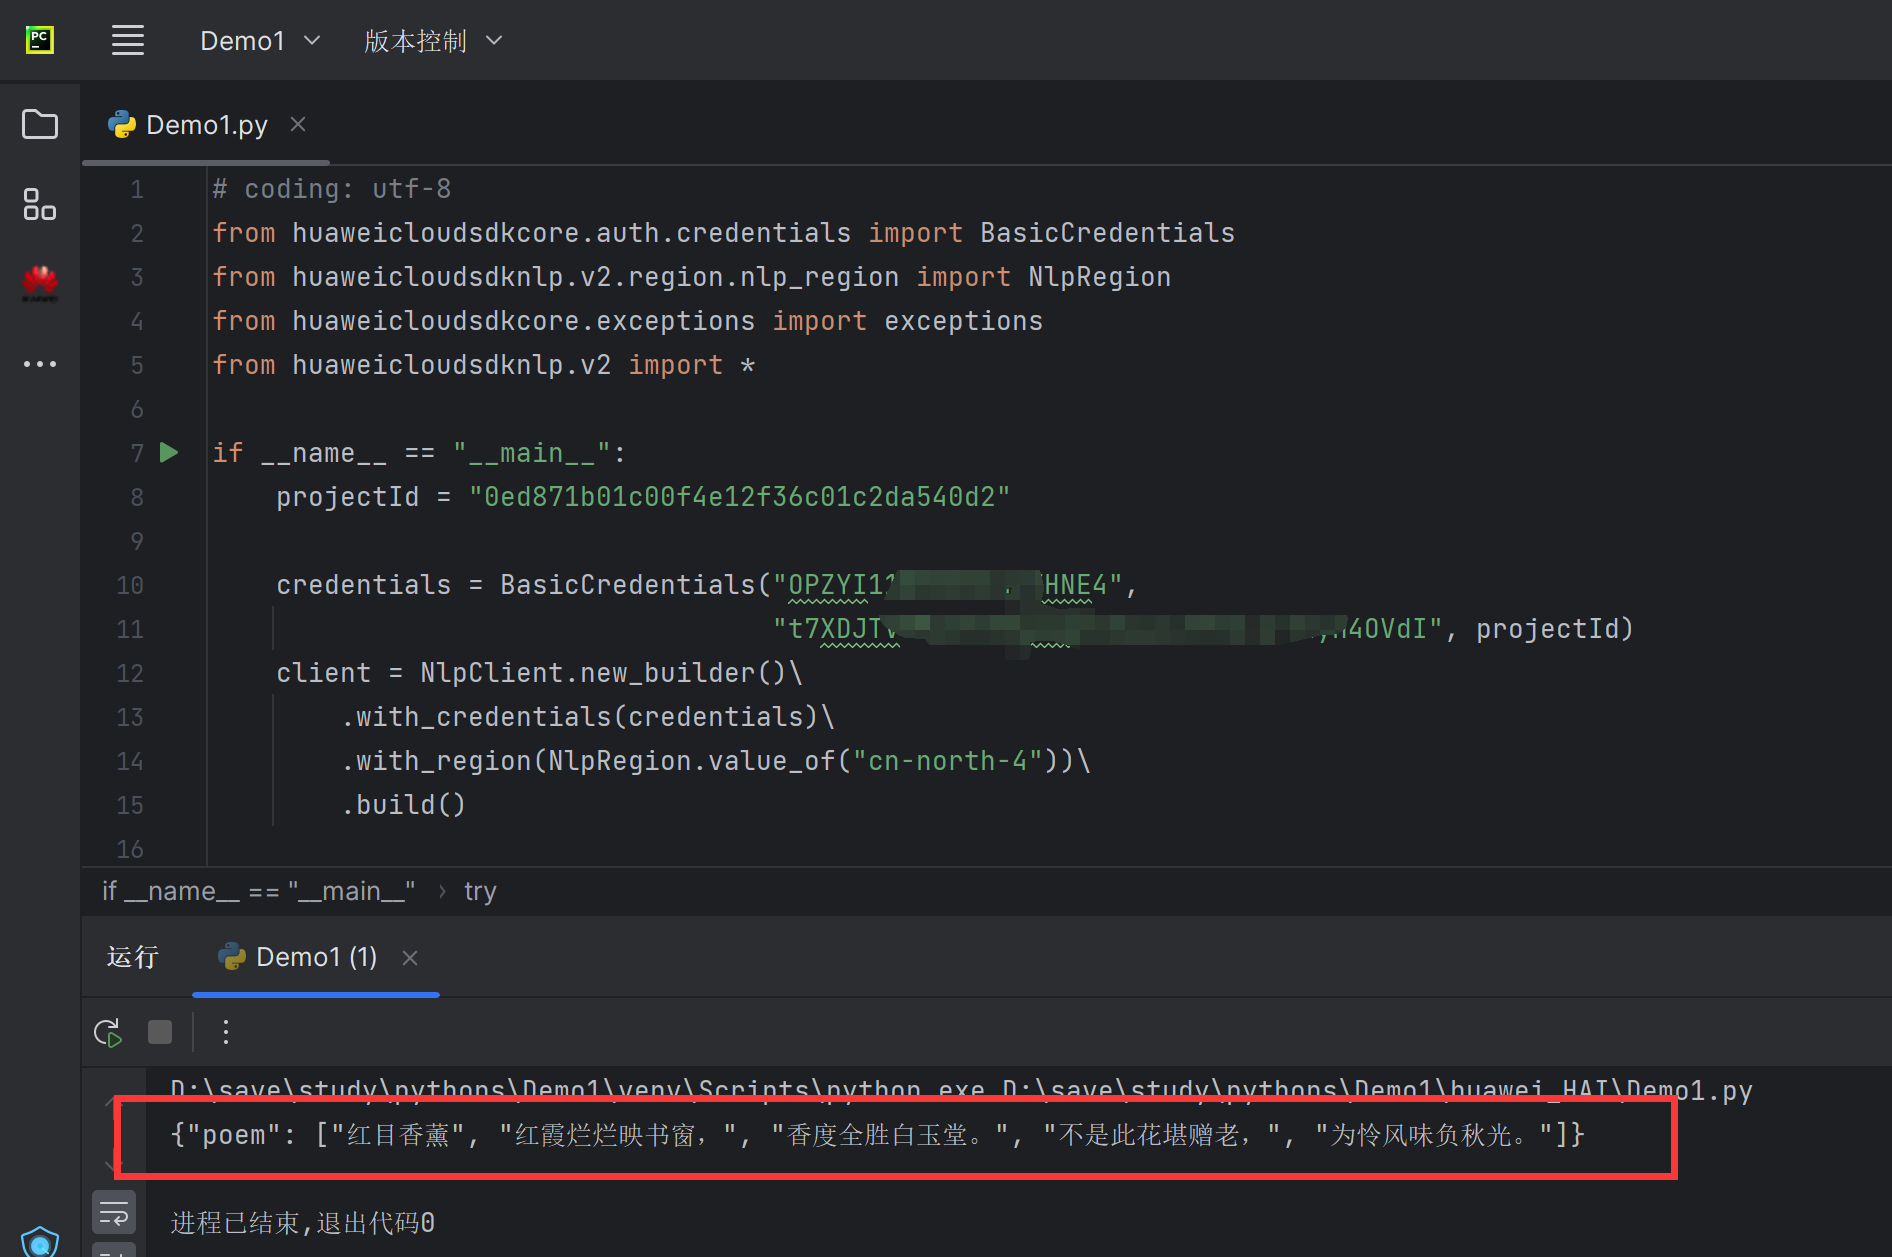Click the poem JSON output line
This screenshot has width=1892, height=1257.
tap(878, 1135)
